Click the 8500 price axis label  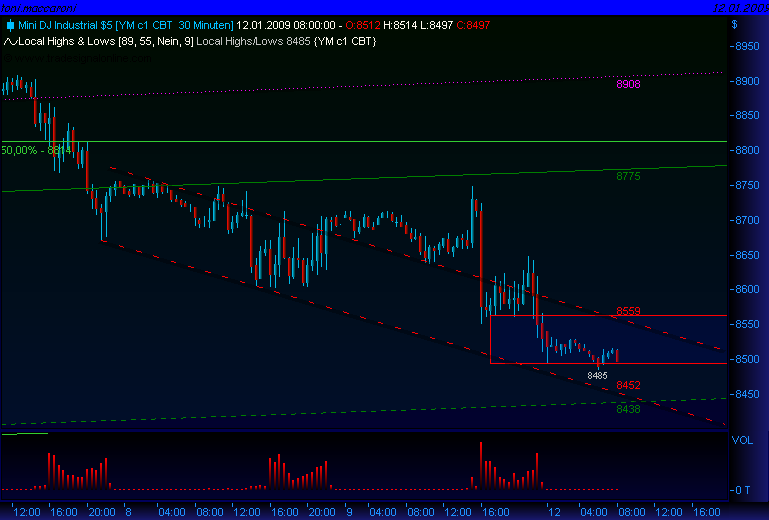745,359
